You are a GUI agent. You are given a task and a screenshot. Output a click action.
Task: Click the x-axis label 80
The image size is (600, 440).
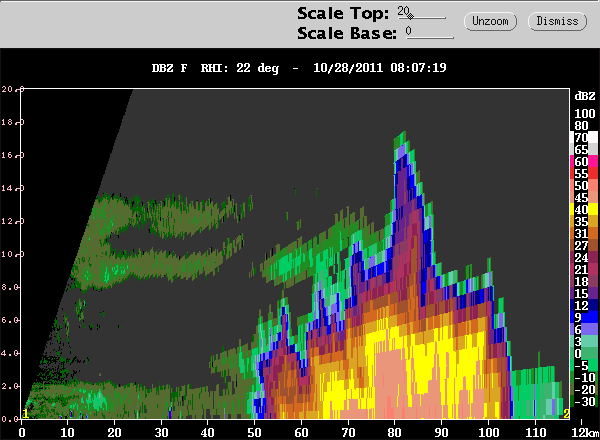pyautogui.click(x=395, y=433)
